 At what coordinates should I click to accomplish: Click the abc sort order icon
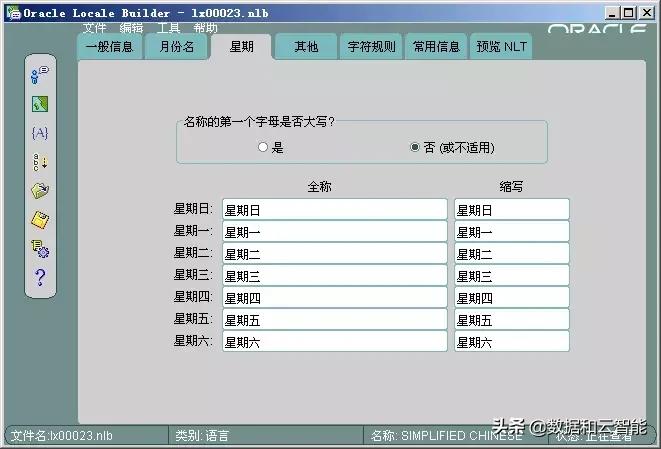[x=40, y=162]
